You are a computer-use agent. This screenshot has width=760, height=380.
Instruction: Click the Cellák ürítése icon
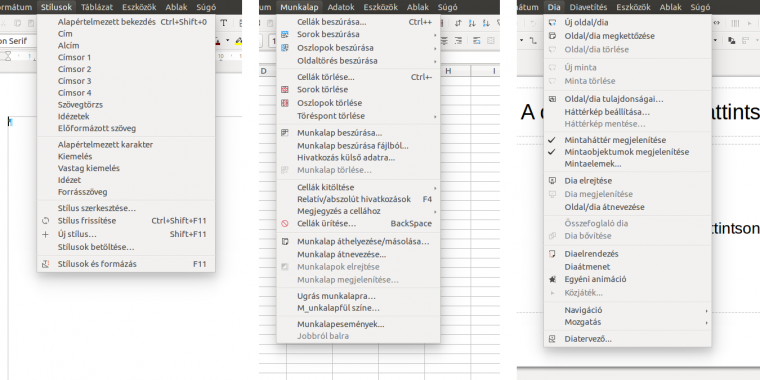pyautogui.click(x=285, y=223)
